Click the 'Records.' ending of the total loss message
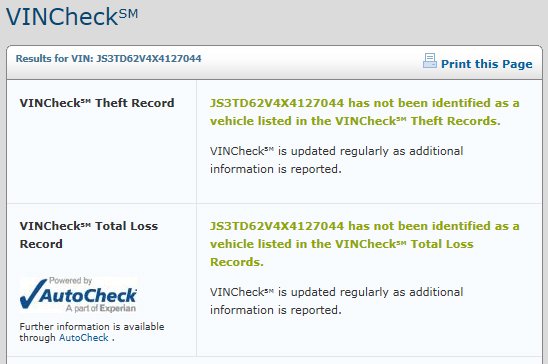This screenshot has width=548, height=364. [237, 262]
